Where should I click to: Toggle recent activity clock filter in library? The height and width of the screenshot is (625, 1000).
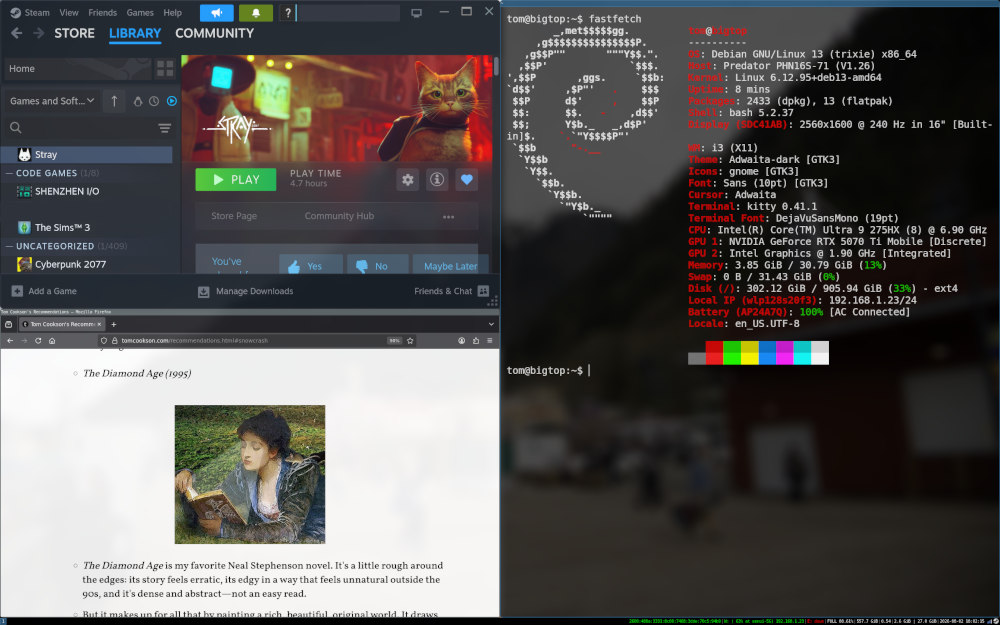point(154,101)
